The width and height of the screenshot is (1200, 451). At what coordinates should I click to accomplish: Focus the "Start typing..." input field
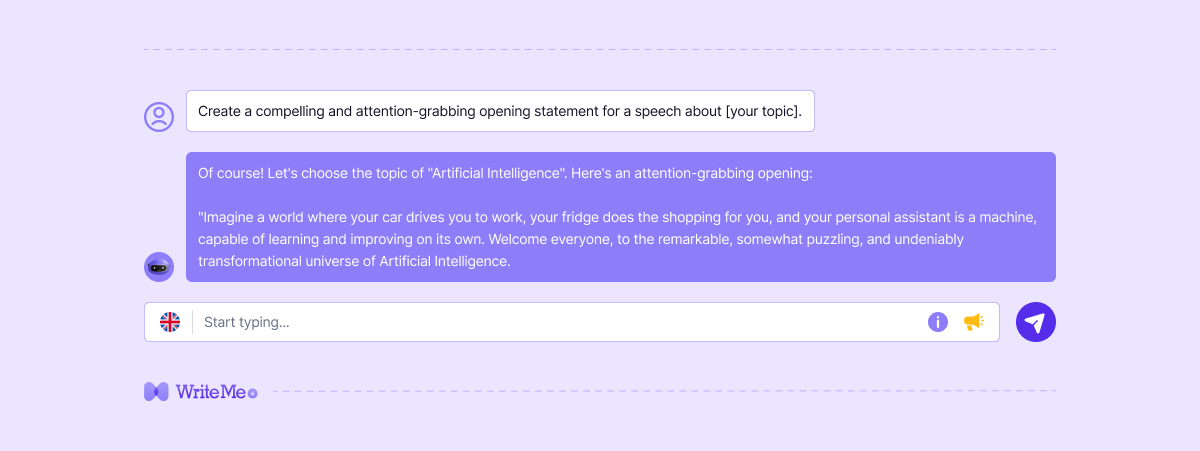click(550, 322)
